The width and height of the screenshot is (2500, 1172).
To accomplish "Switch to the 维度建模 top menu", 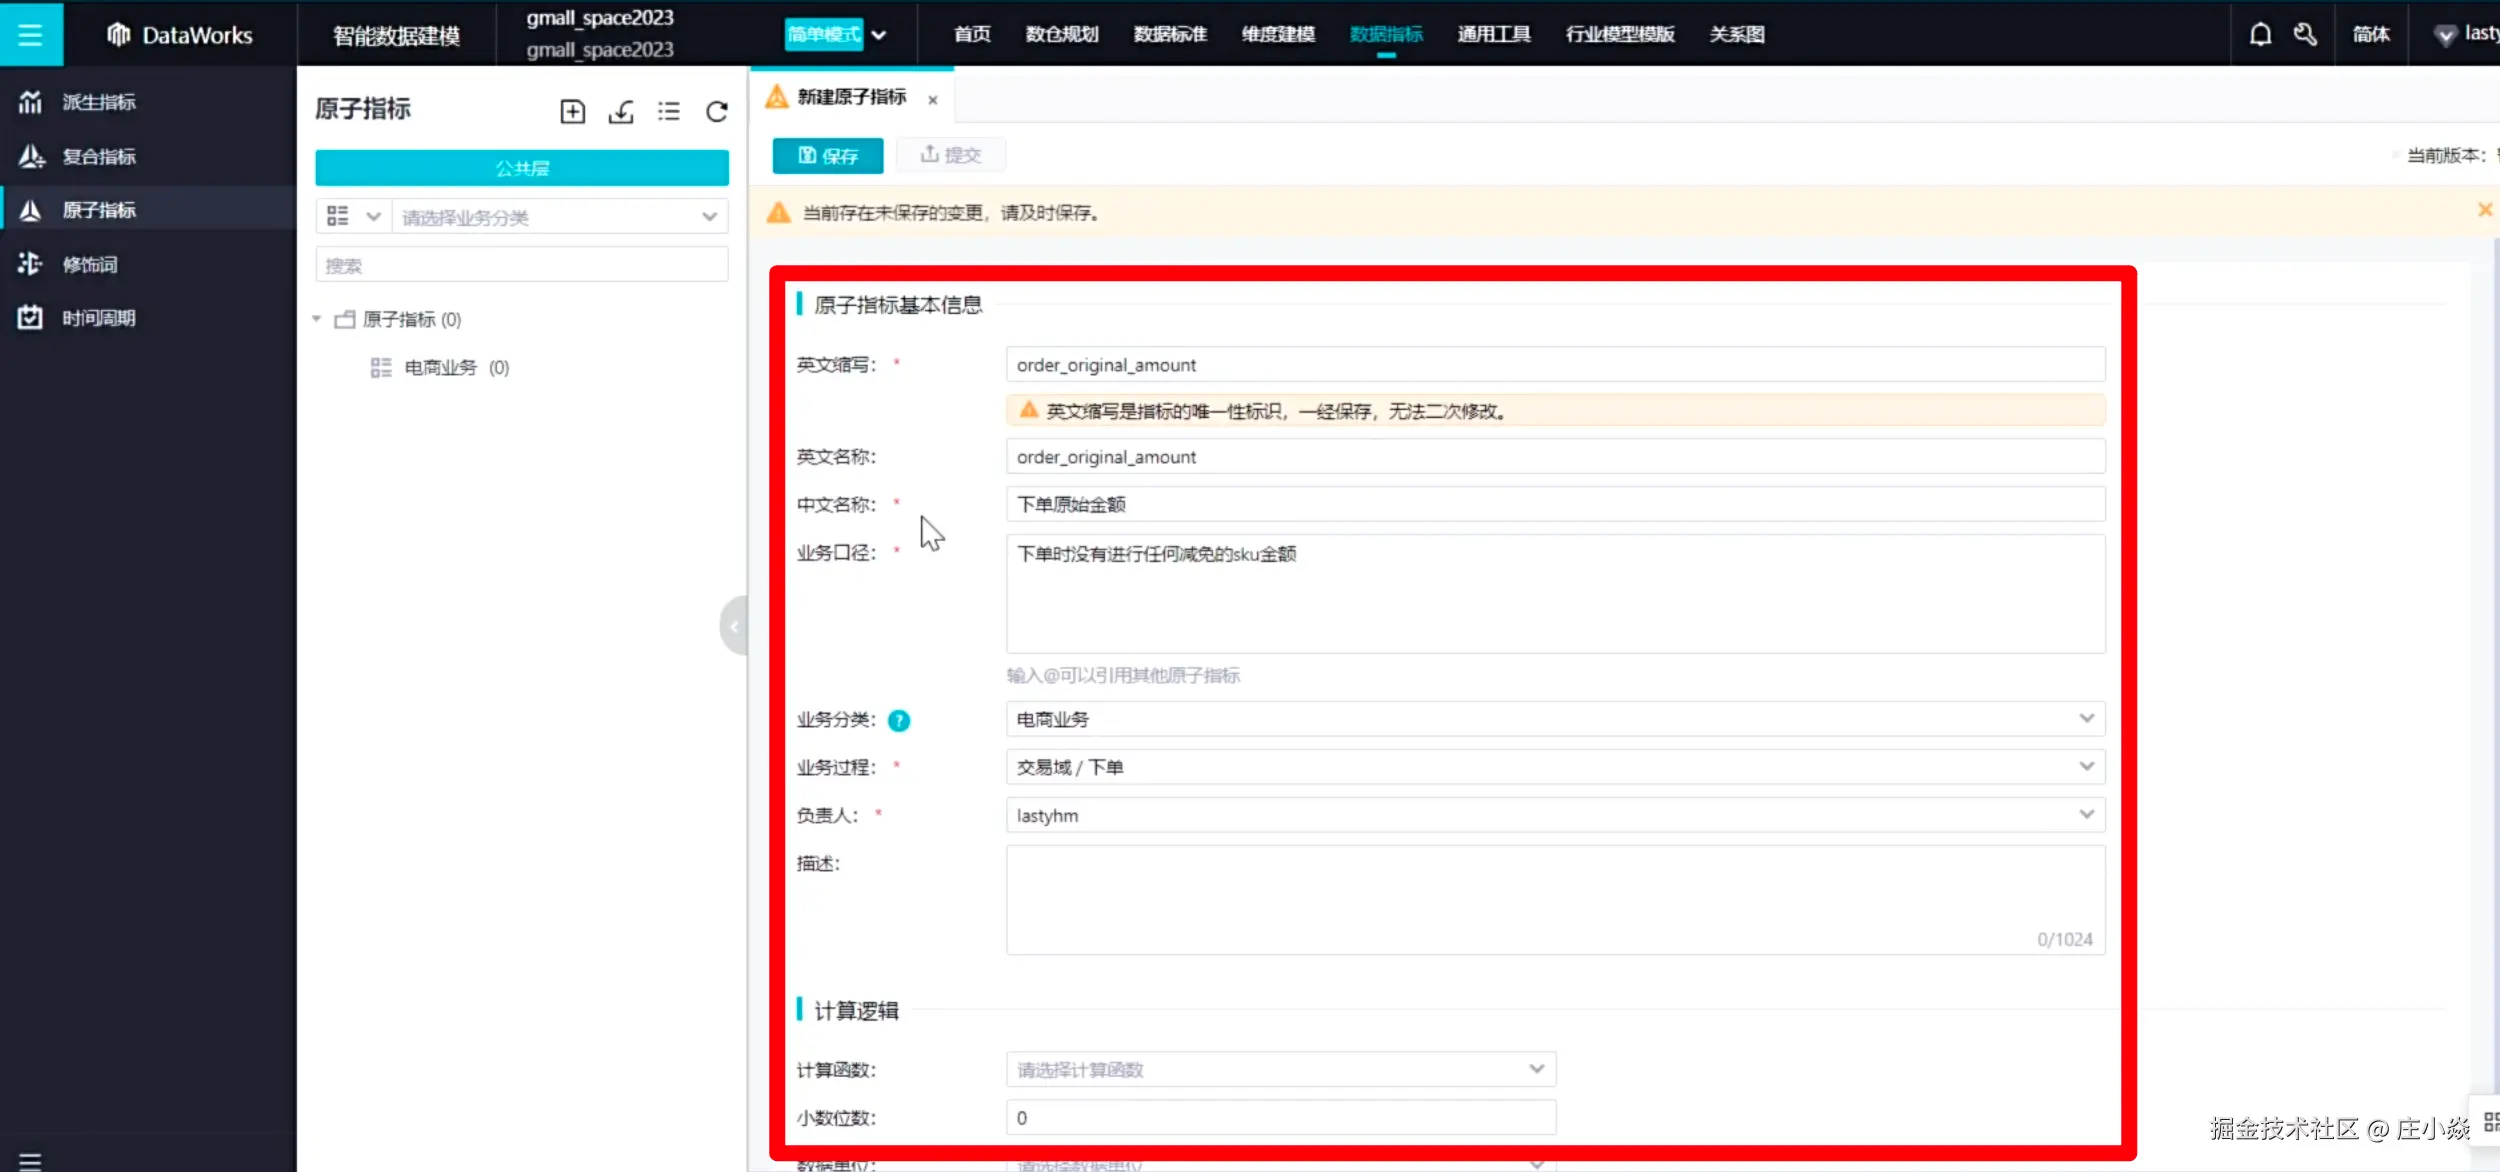I will pos(1277,34).
